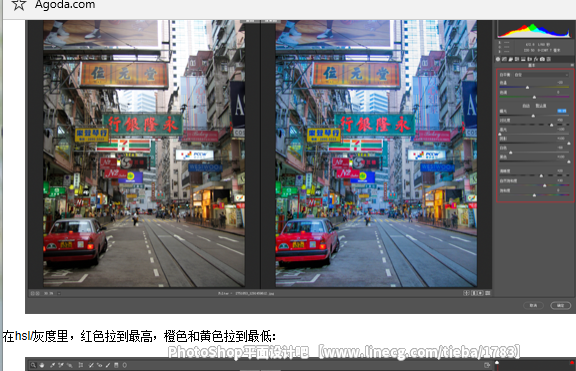Select the Radial Filter in lower toolbar

click(125, 365)
